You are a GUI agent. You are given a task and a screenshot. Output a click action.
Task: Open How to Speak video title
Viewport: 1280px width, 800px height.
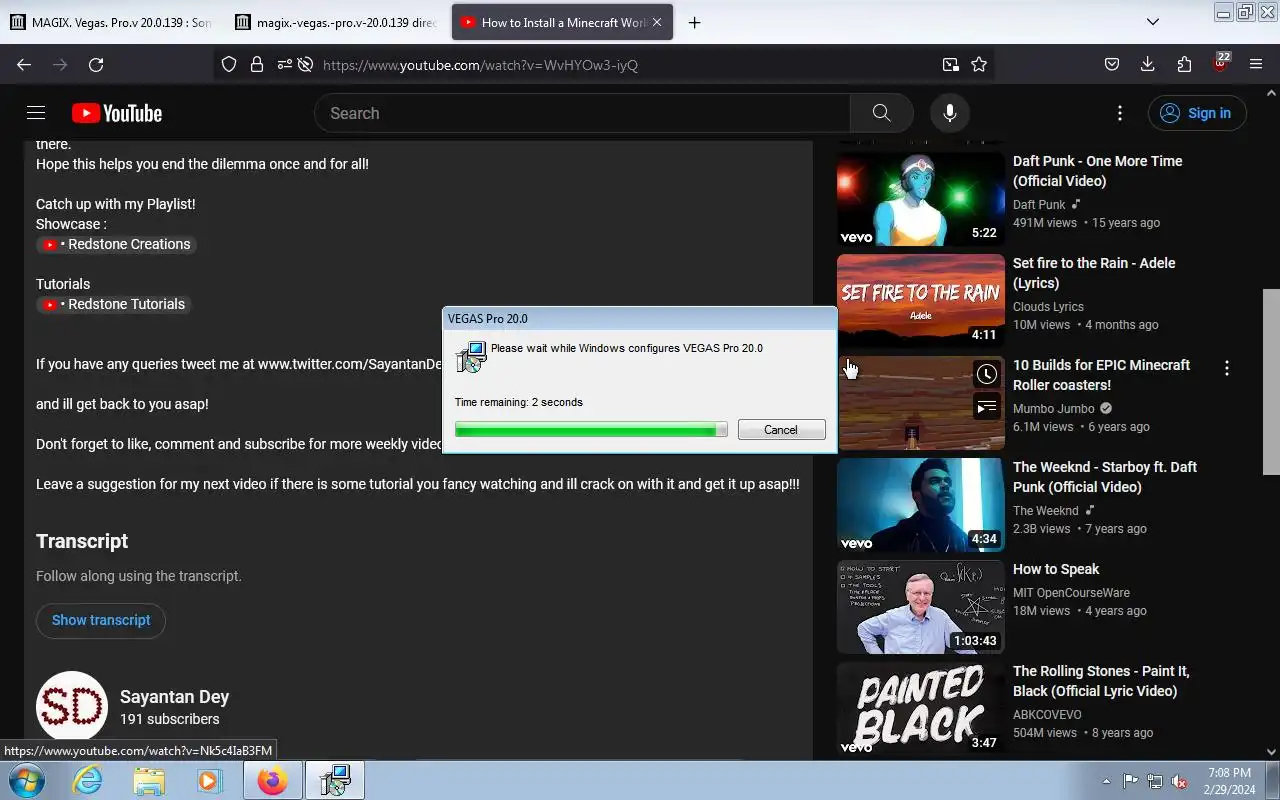point(1056,569)
